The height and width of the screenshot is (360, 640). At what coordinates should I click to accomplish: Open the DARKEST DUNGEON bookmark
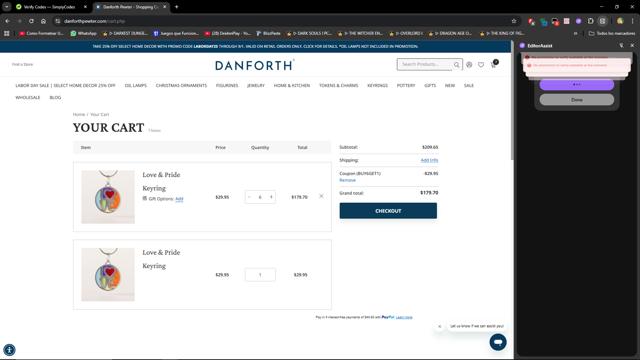pos(124,33)
